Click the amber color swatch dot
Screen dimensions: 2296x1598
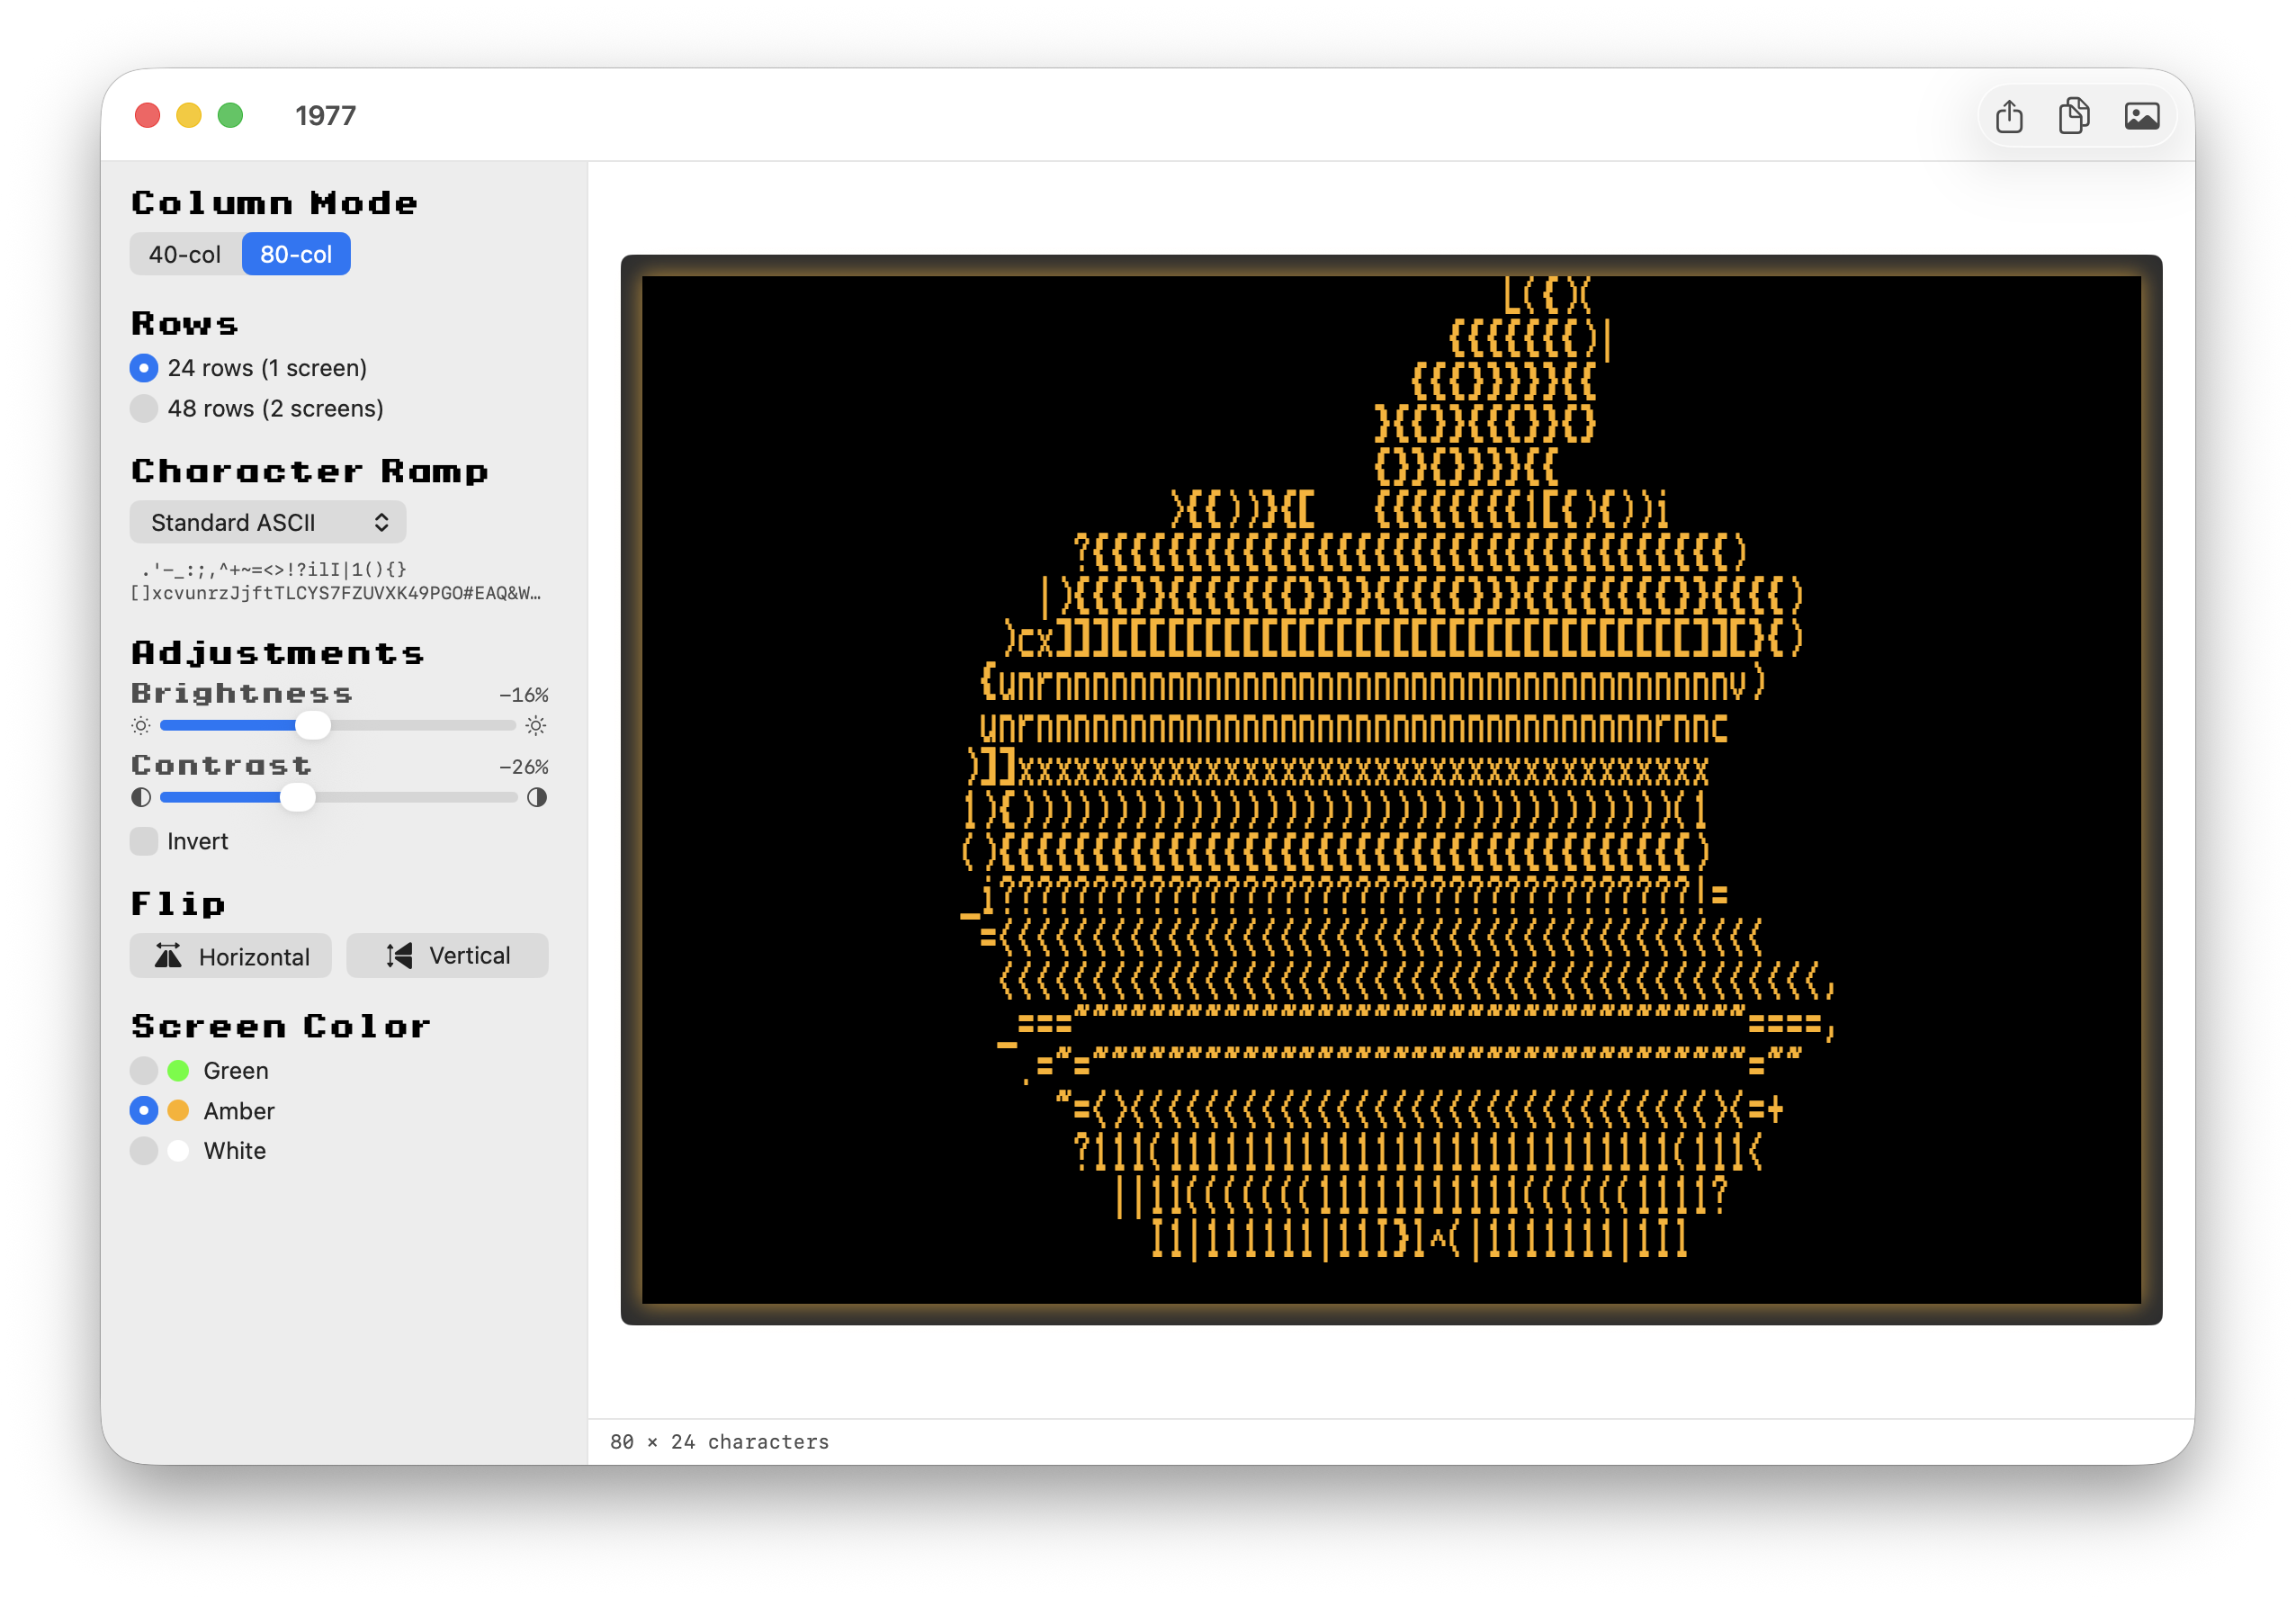pyautogui.click(x=178, y=1111)
